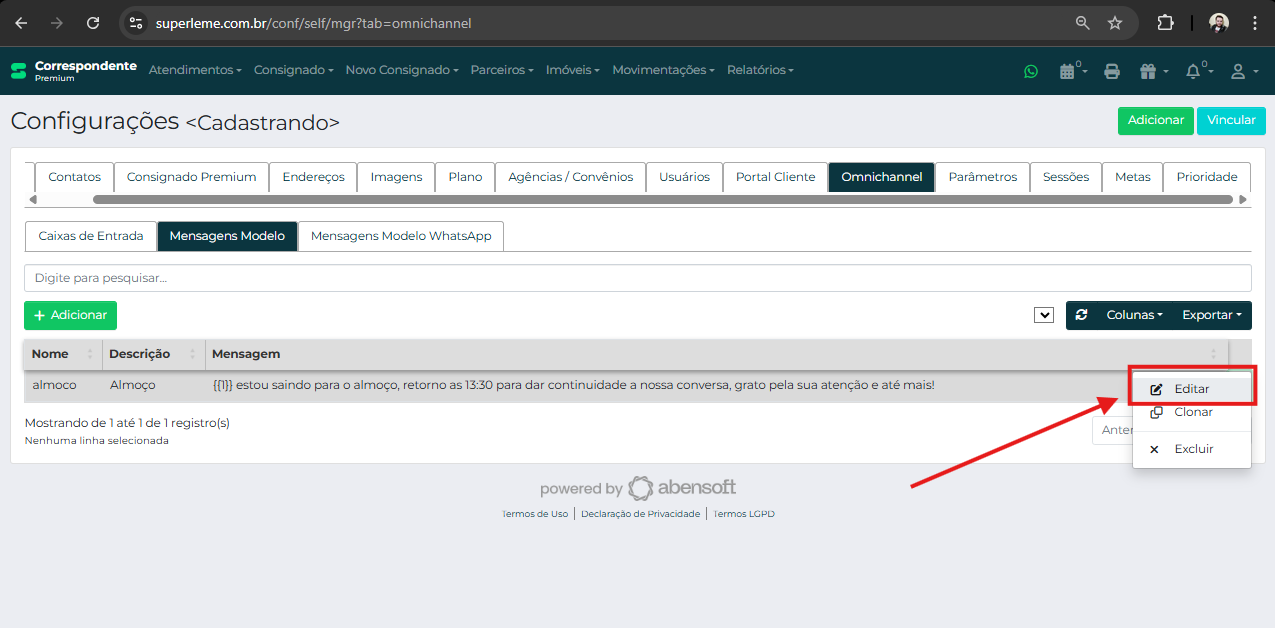Click the cyan Vincular button
Viewport: 1275px width, 628px height.
(1231, 120)
